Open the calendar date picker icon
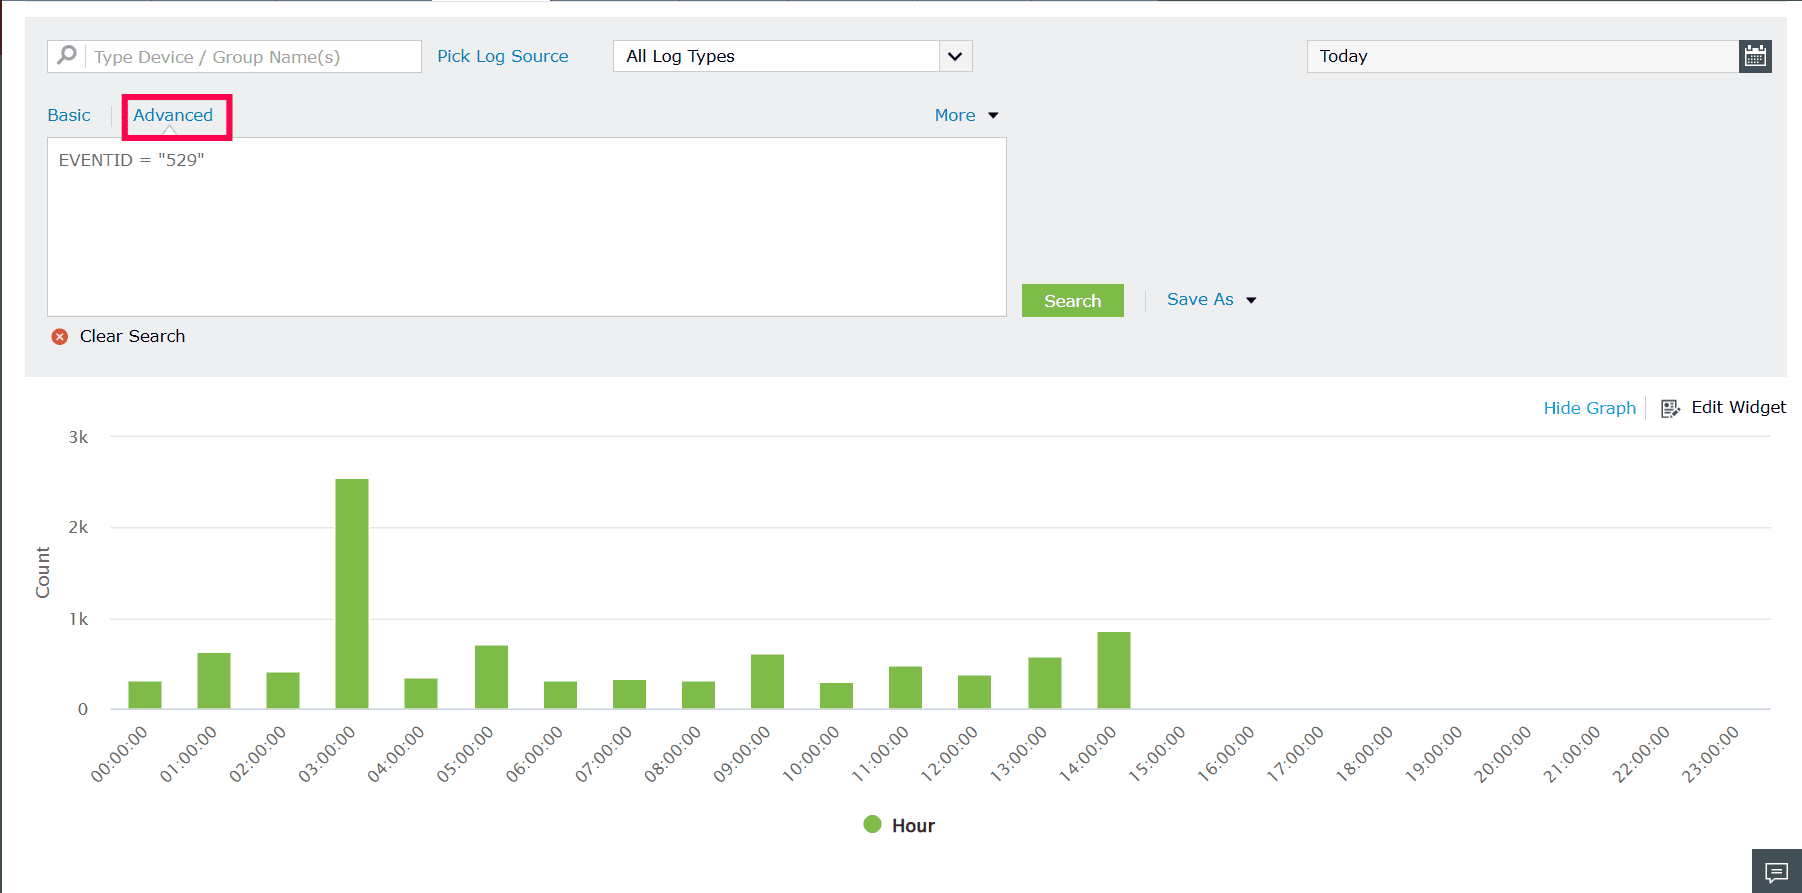Screen dimensions: 1802x893 point(1755,56)
